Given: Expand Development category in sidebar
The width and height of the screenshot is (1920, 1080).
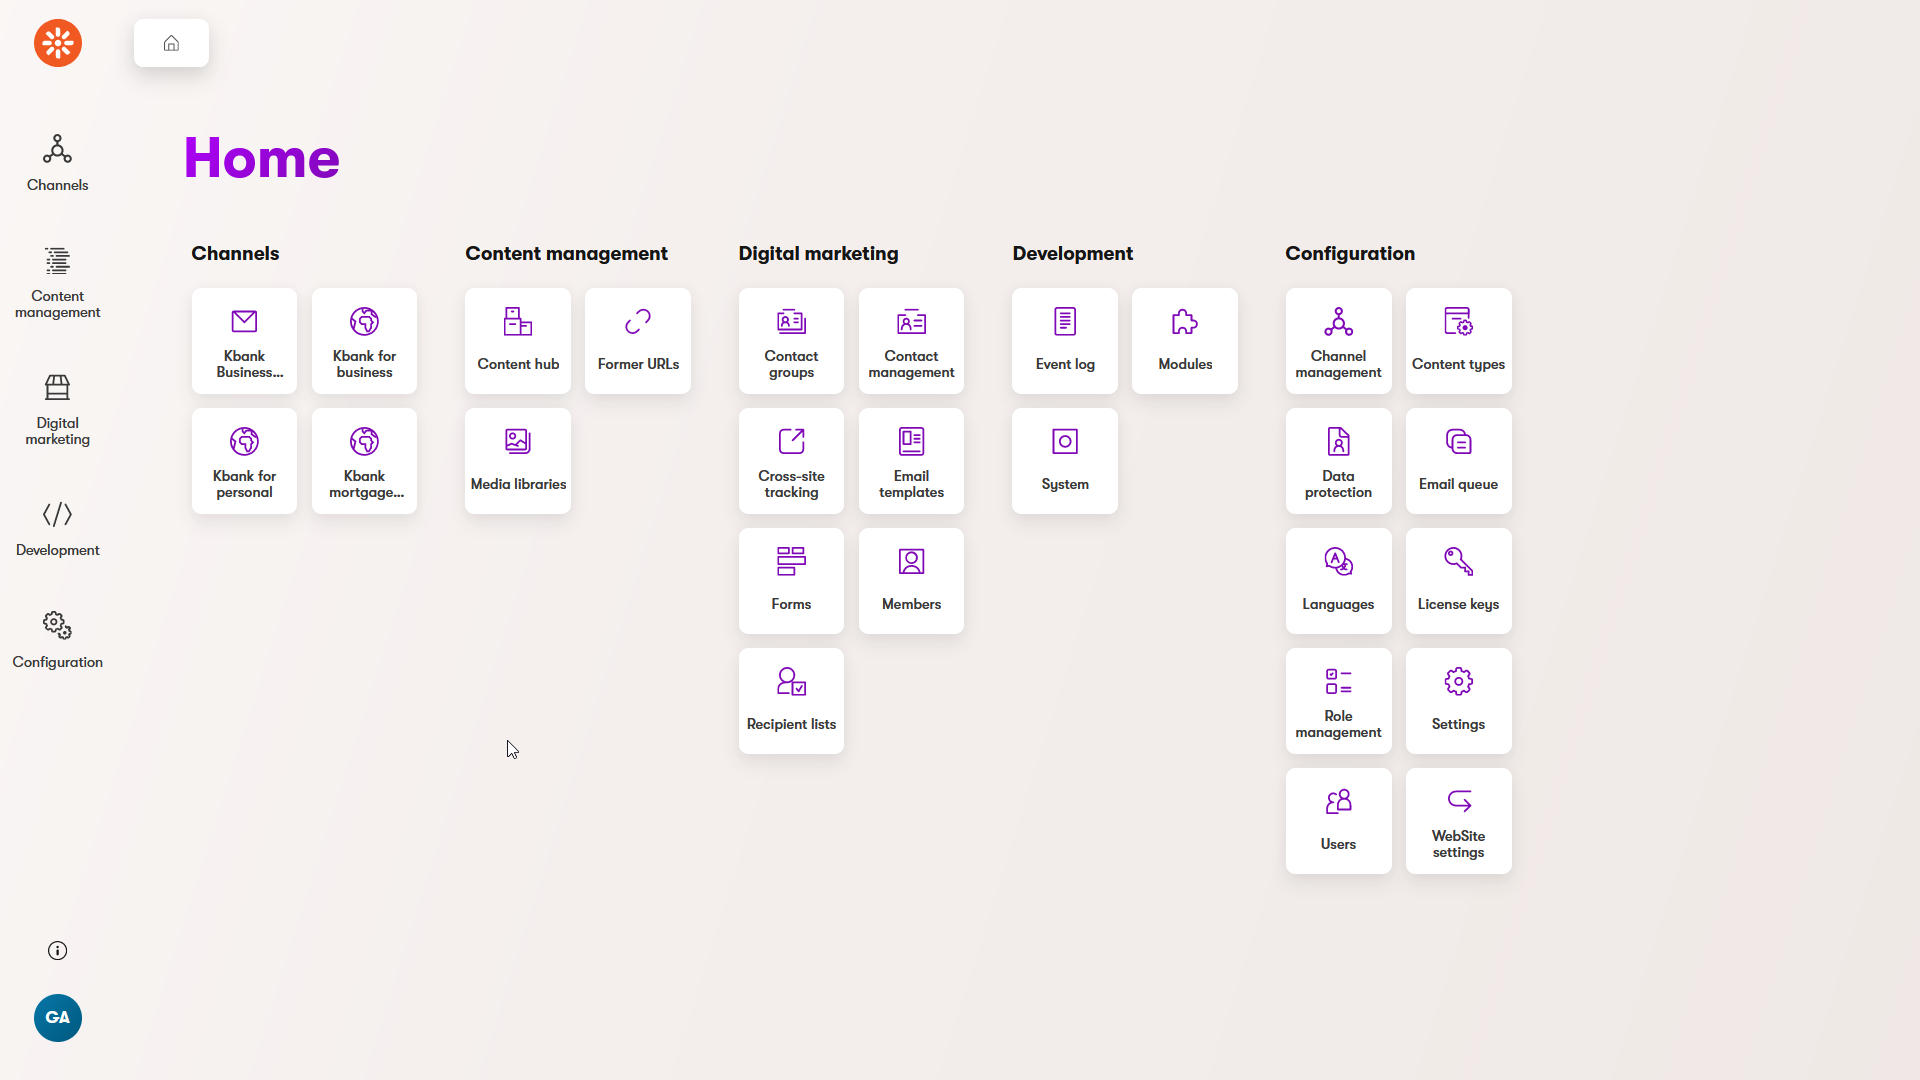Looking at the screenshot, I should 58,529.
